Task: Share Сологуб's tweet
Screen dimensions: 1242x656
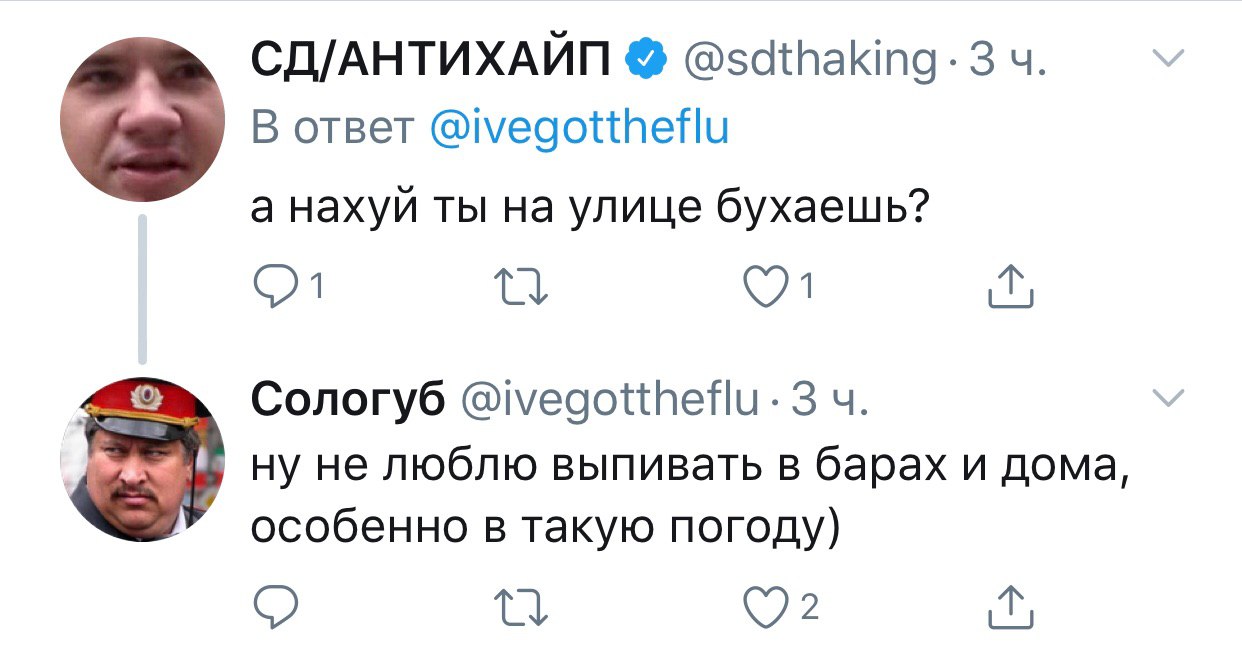Action: 1009,608
